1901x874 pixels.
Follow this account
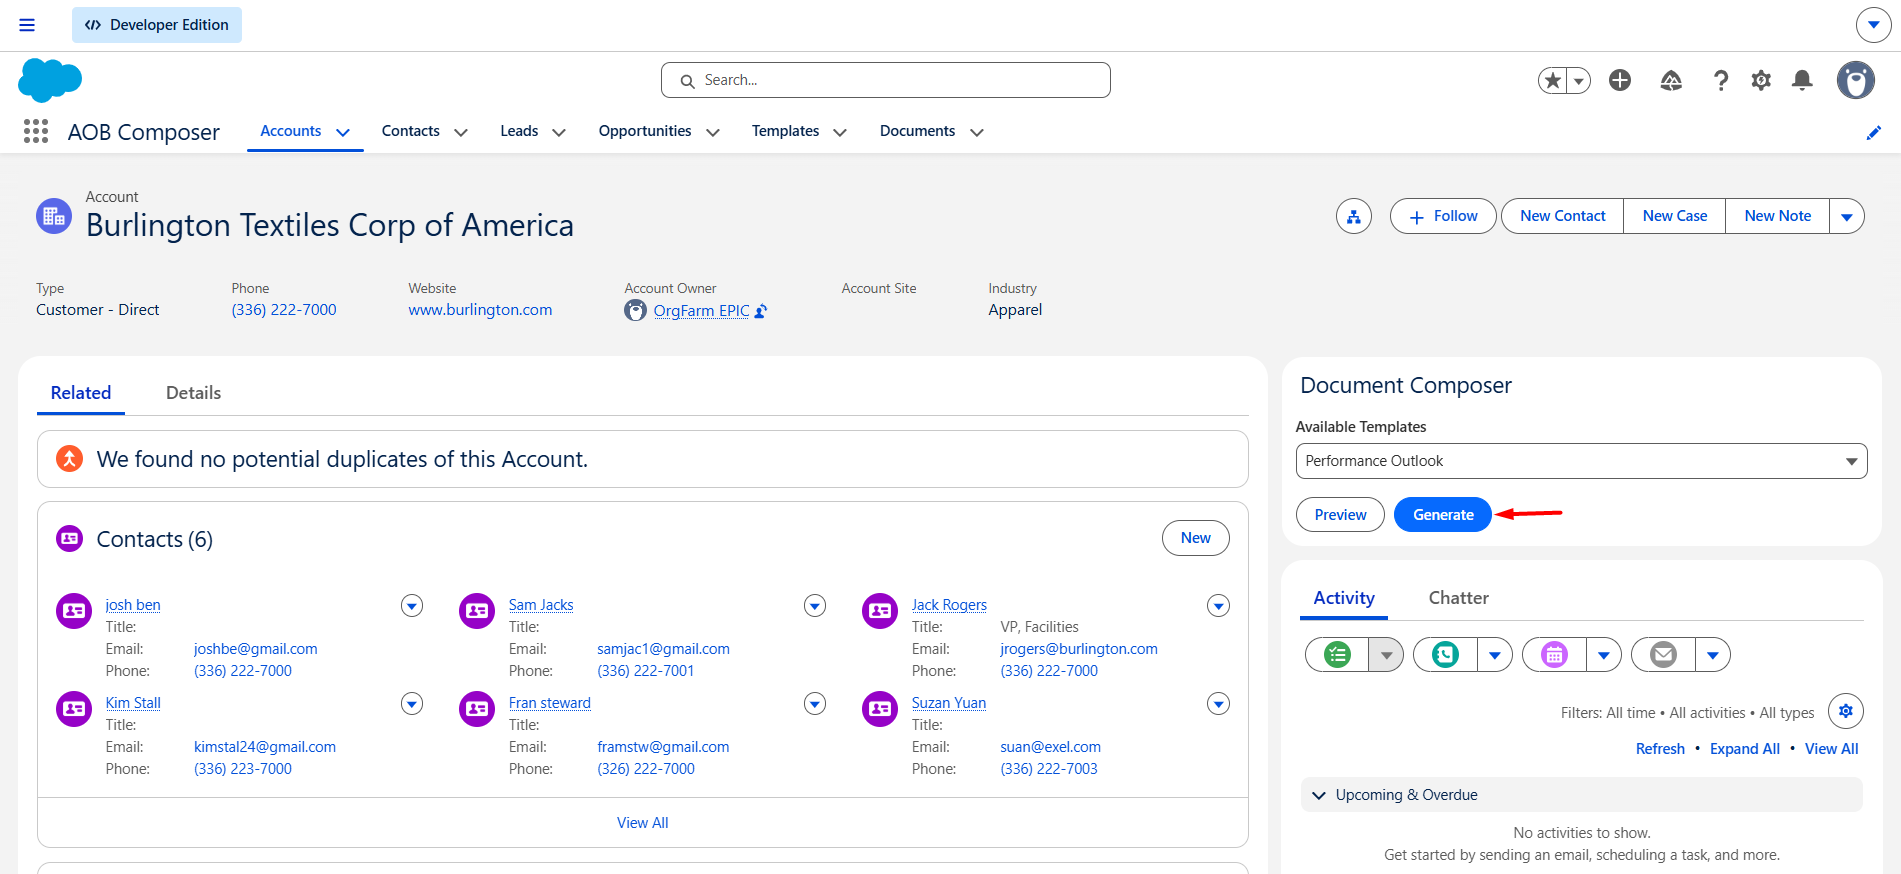(1443, 216)
